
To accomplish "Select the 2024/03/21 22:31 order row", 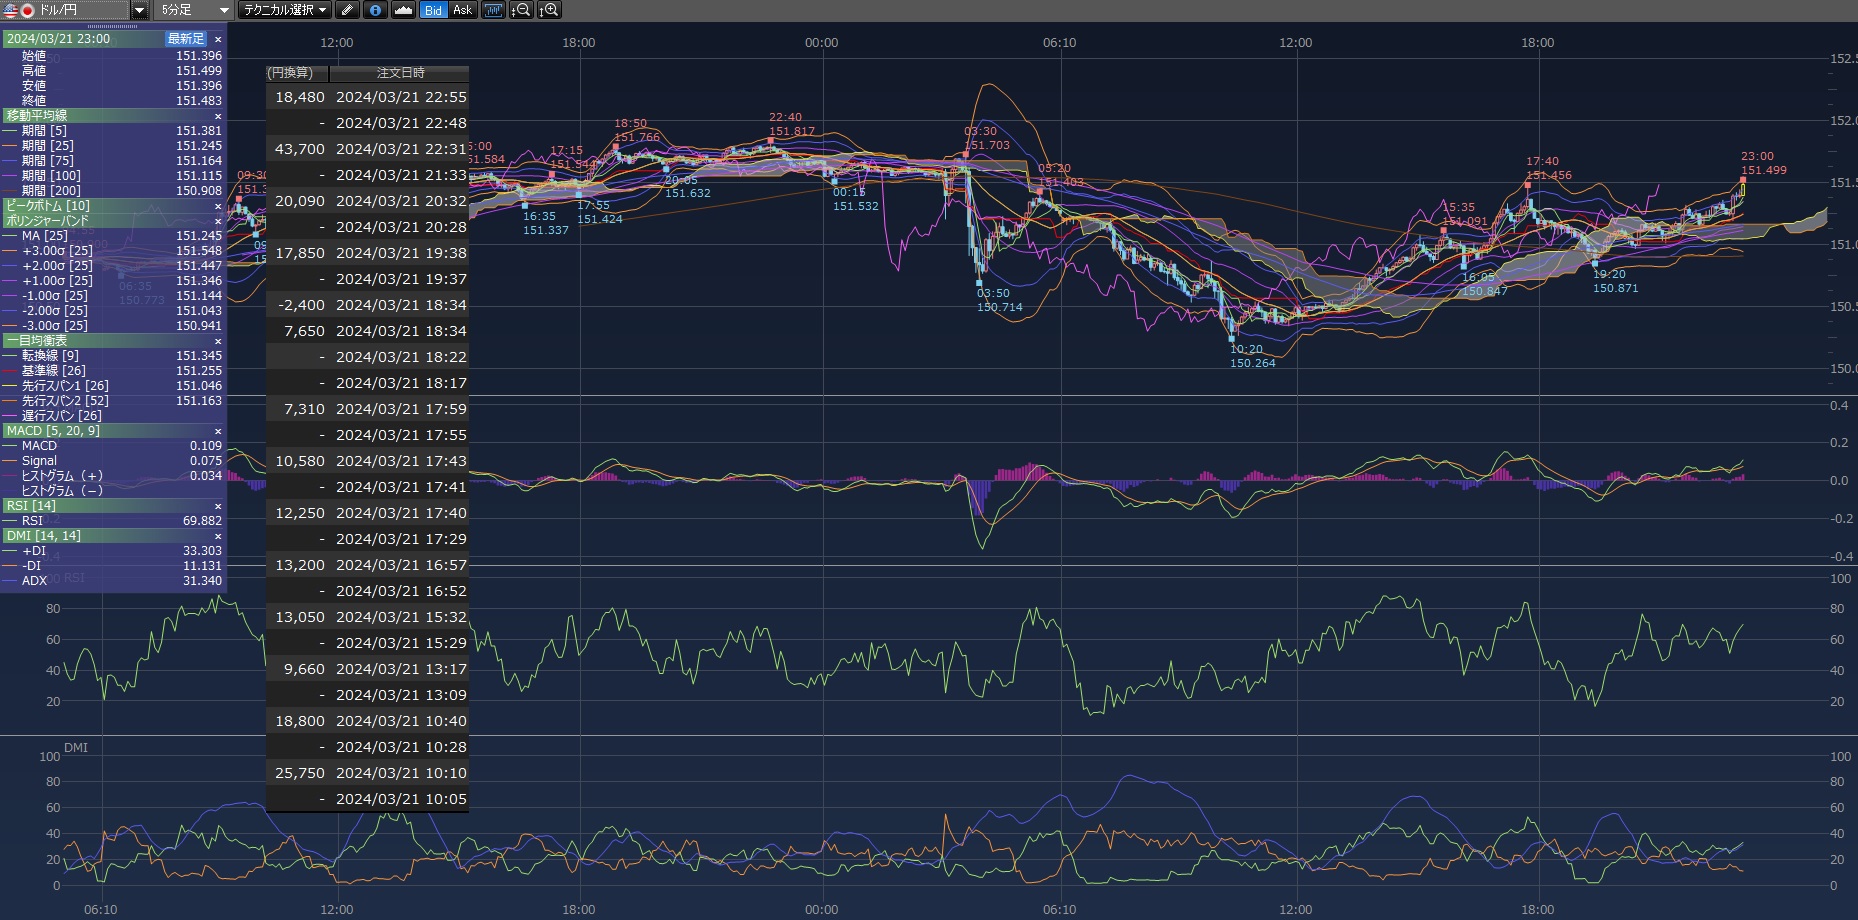I will (x=401, y=149).
